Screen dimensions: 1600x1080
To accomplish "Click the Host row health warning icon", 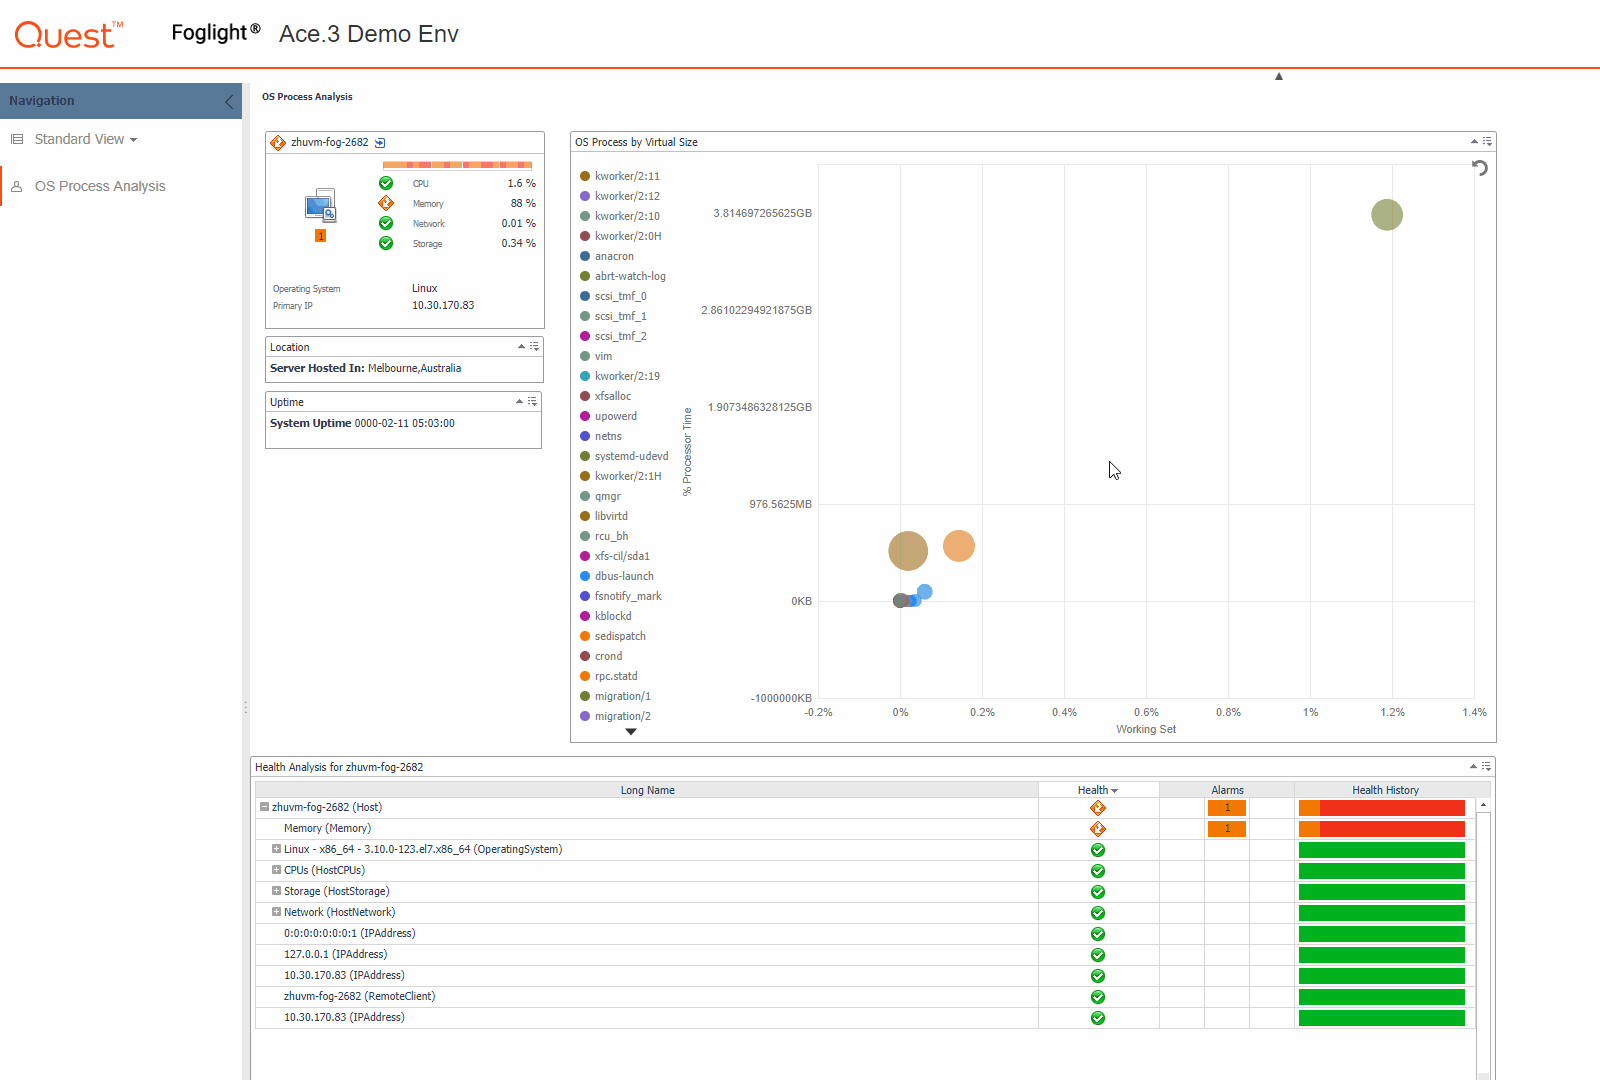I will pyautogui.click(x=1098, y=808).
